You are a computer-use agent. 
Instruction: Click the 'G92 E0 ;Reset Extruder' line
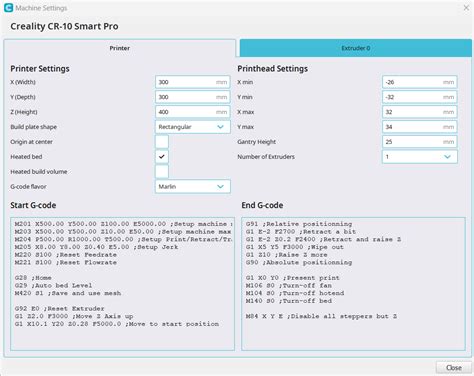point(59,308)
